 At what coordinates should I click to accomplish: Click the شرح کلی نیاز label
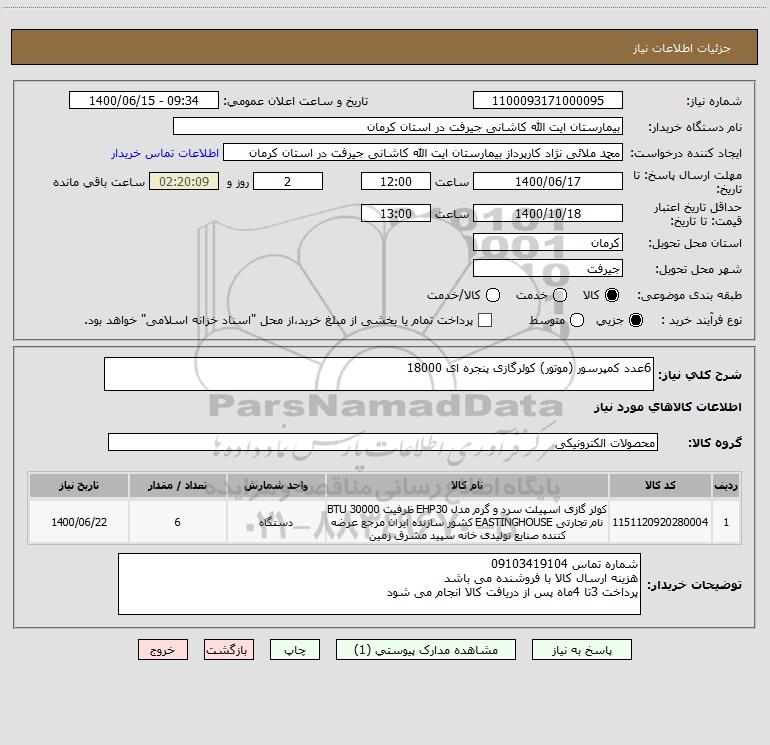pos(700,375)
